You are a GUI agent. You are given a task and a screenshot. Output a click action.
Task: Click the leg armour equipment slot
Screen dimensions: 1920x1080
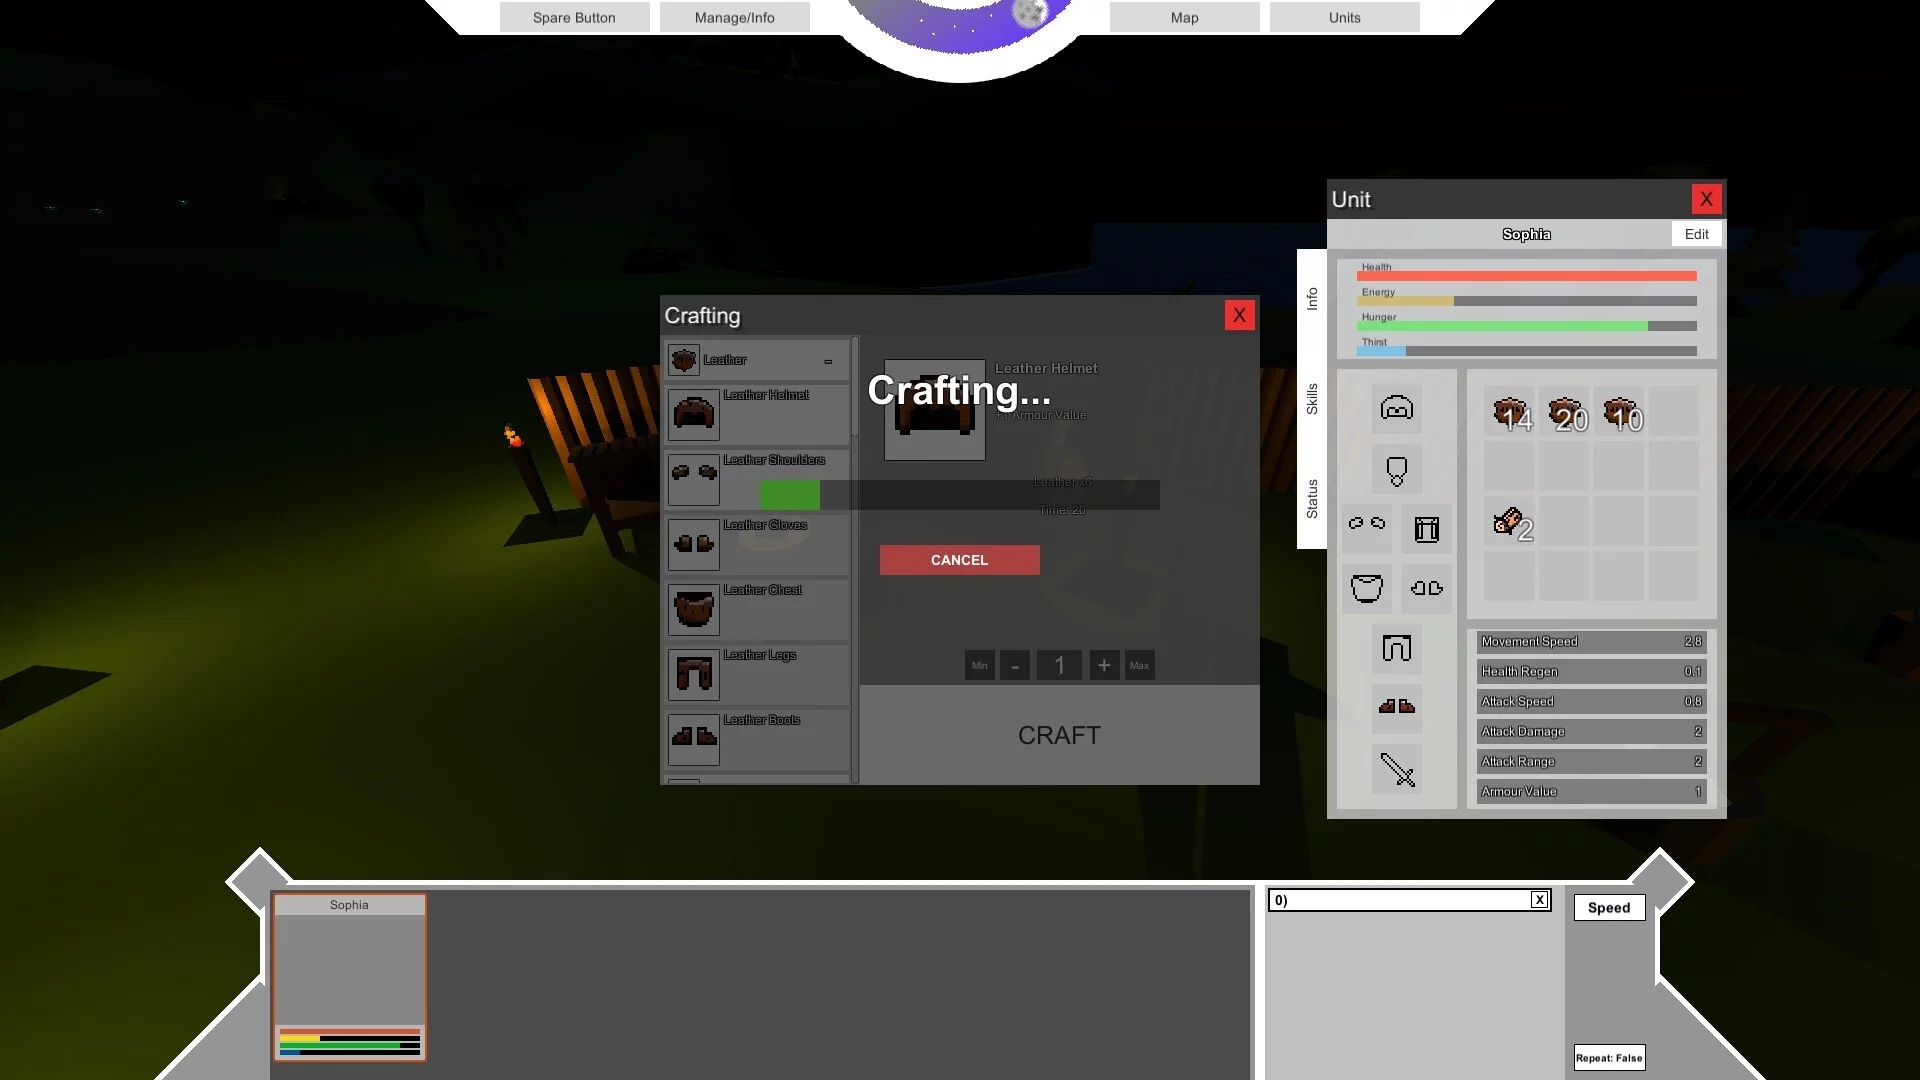(1397, 648)
